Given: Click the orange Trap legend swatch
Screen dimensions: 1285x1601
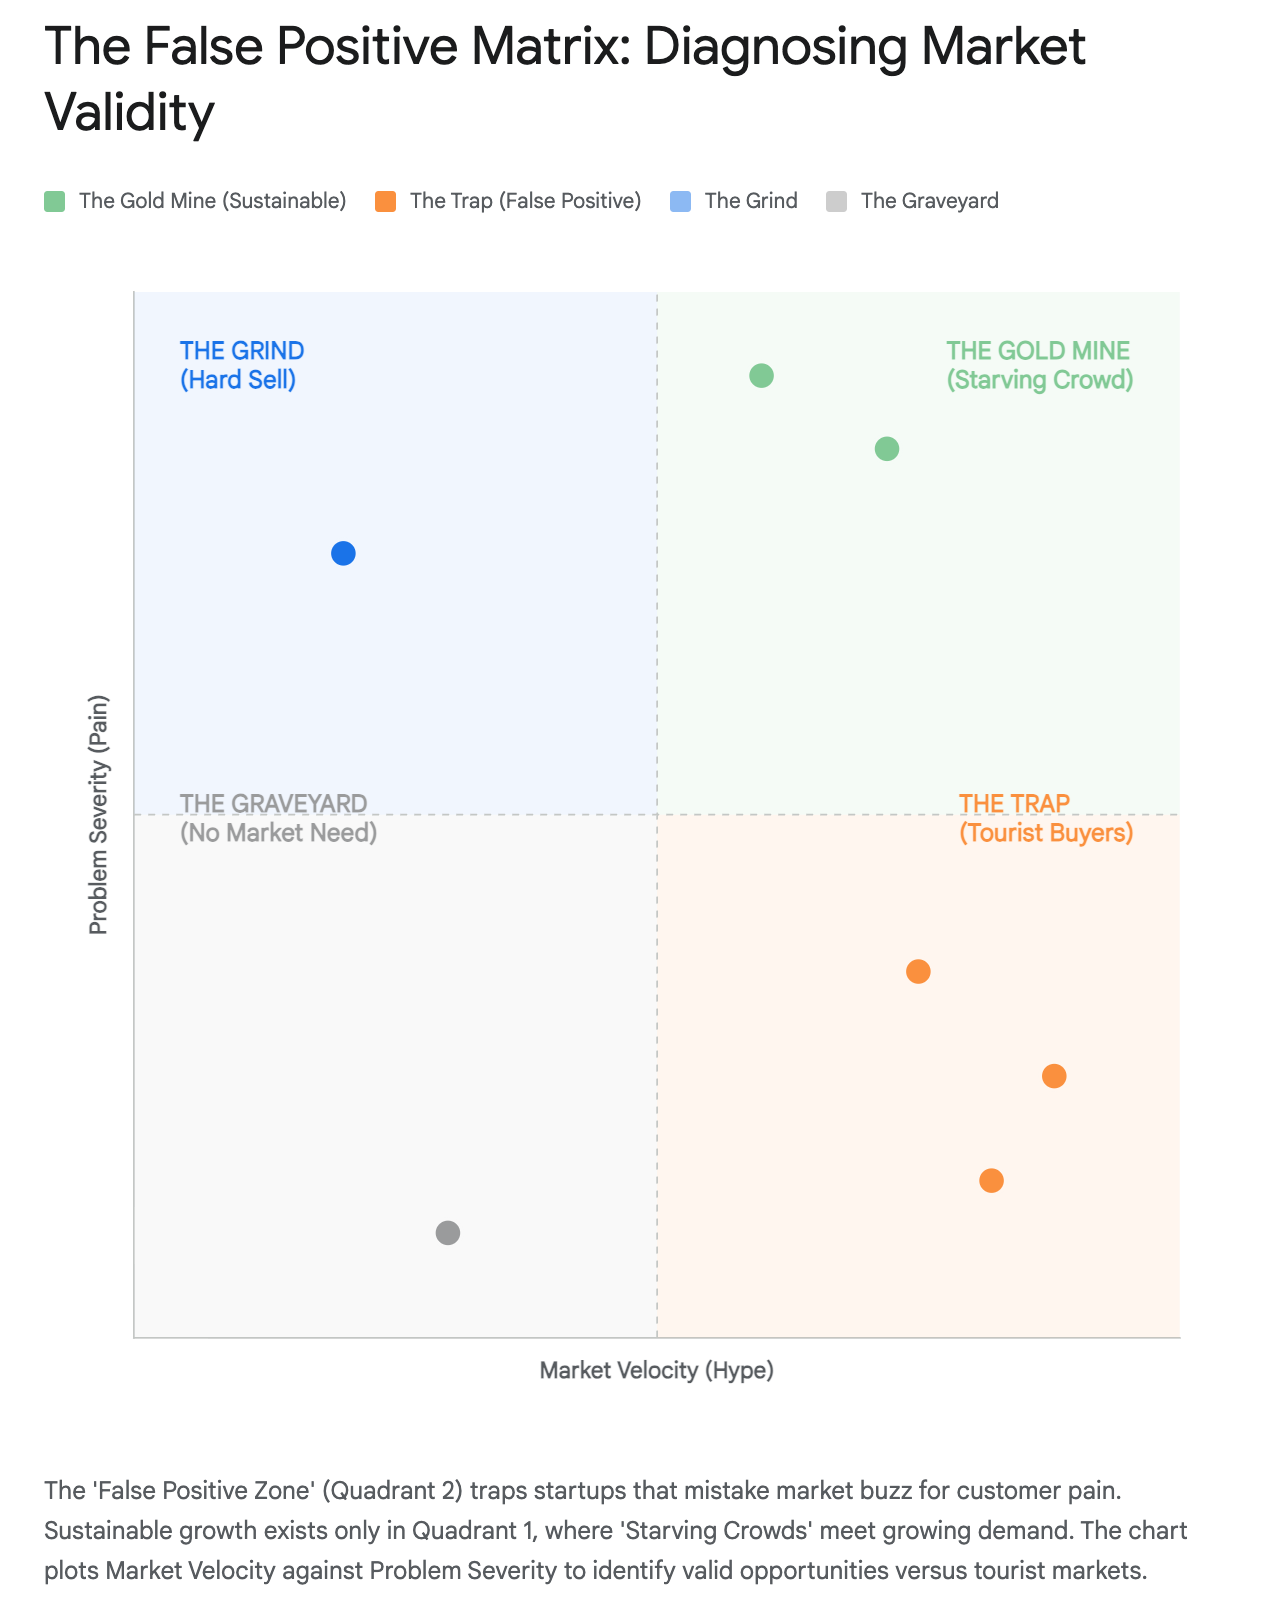Looking at the screenshot, I should (x=386, y=201).
